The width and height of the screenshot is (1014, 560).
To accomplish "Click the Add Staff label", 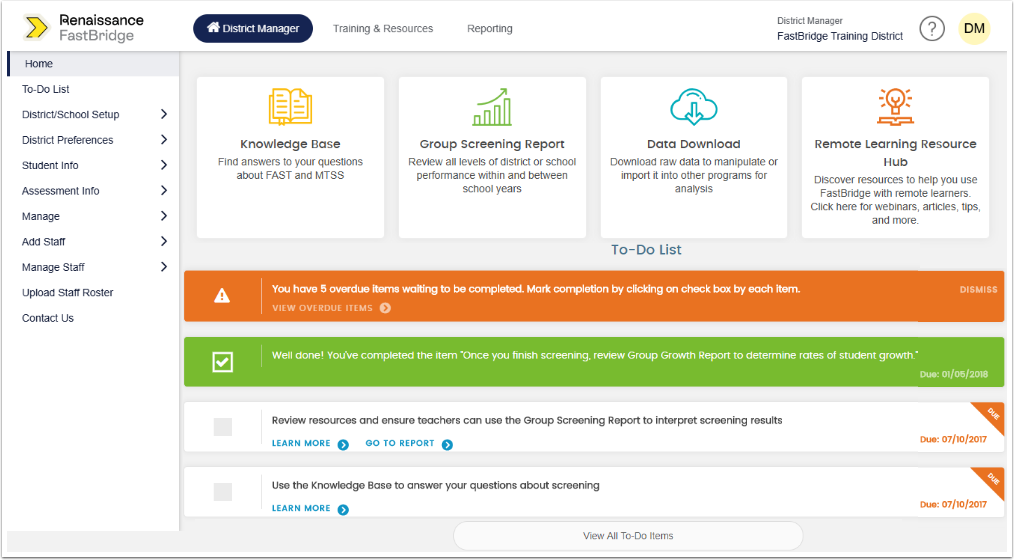I will (x=43, y=242).
